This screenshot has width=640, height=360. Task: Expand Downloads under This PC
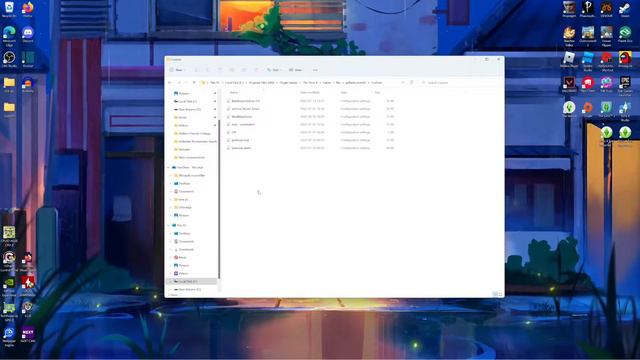tap(171, 249)
